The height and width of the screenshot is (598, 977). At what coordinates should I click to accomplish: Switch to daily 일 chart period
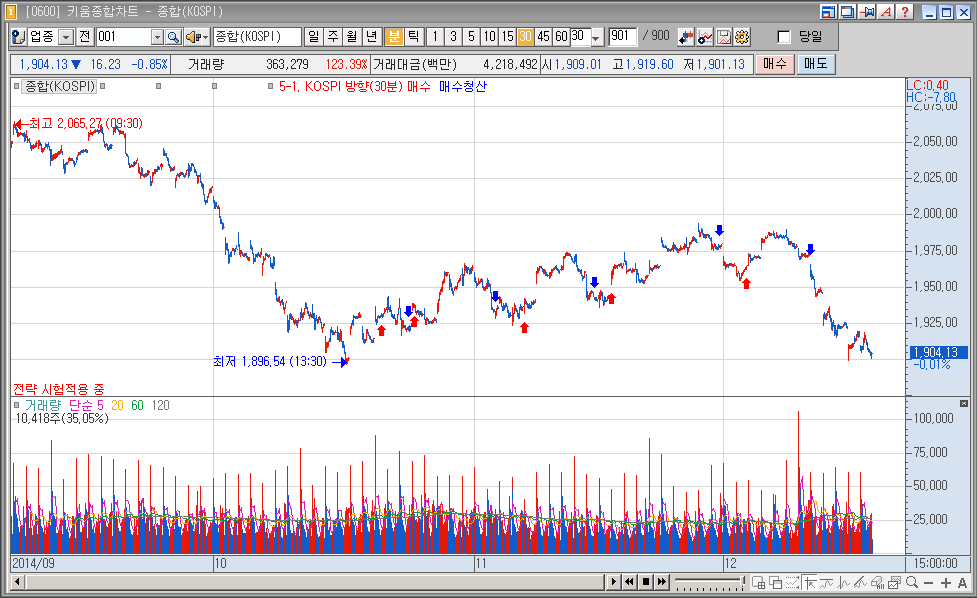coord(313,37)
